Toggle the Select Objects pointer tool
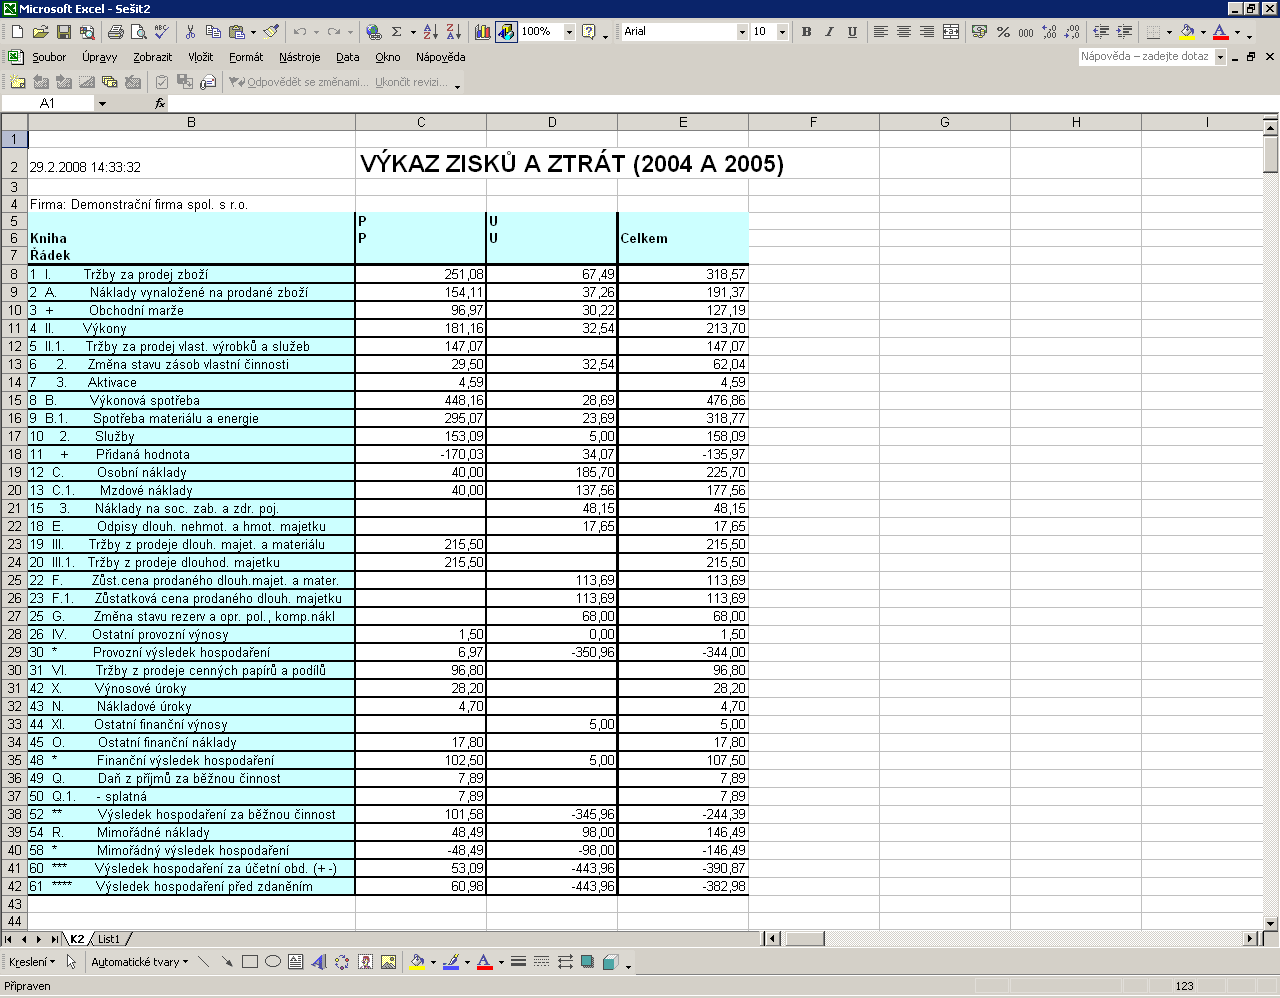 (71, 962)
